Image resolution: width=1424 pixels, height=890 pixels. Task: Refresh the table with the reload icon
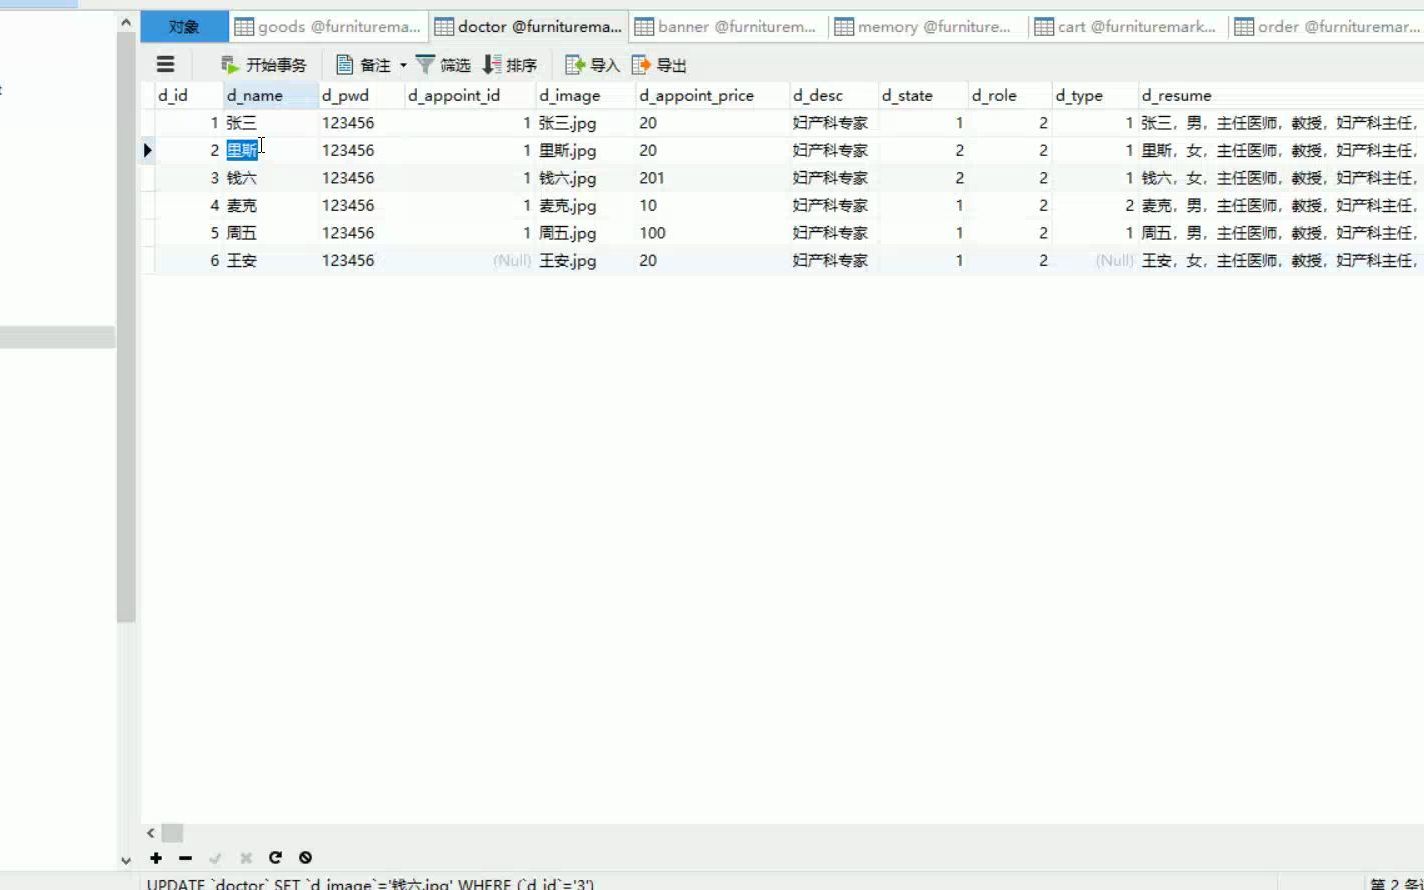275,858
